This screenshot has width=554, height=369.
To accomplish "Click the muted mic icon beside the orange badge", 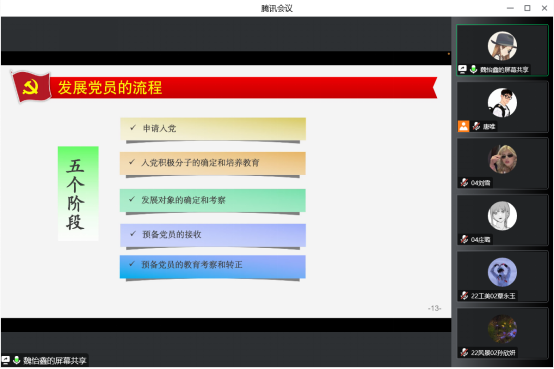I will [476, 126].
